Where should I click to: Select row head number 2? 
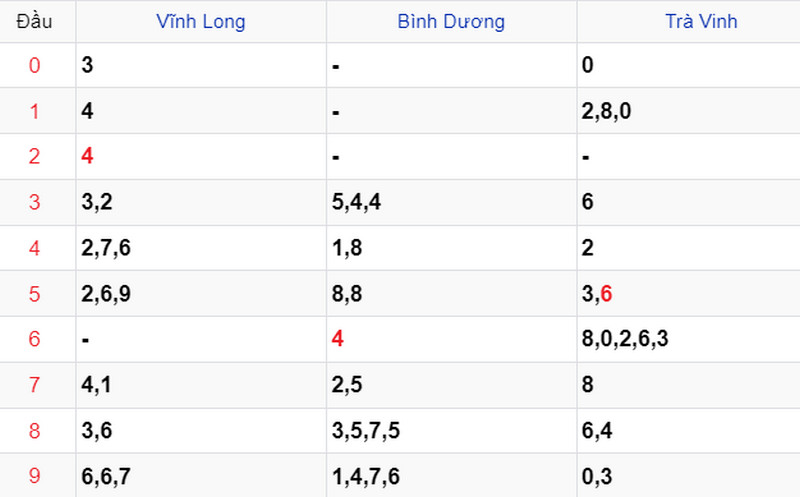pos(35,157)
